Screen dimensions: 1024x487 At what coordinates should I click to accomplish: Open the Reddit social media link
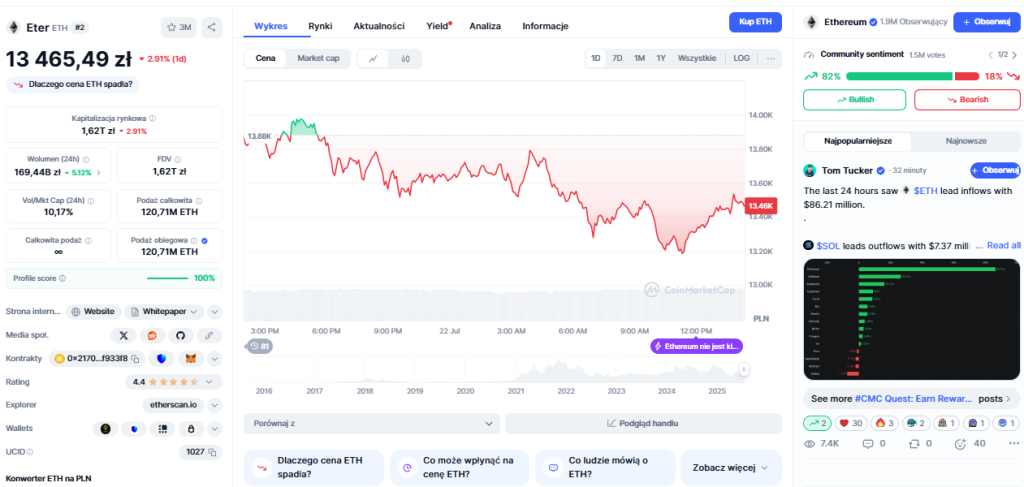[152, 336]
